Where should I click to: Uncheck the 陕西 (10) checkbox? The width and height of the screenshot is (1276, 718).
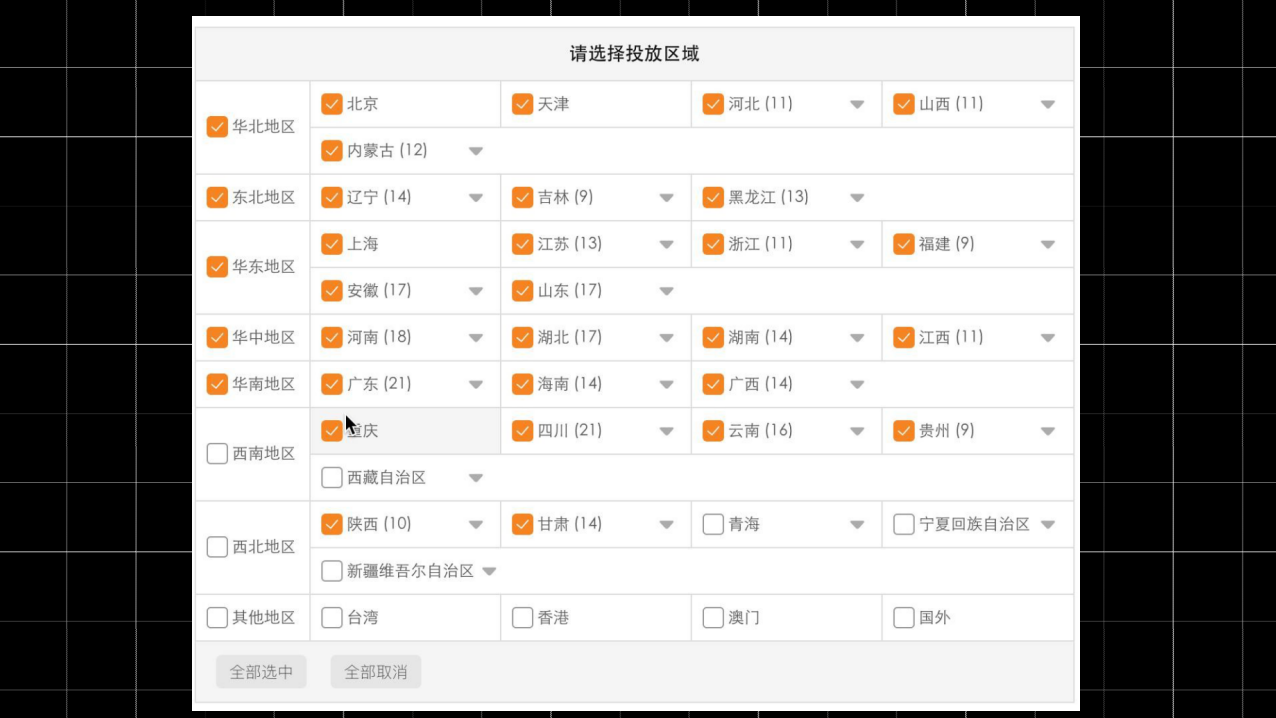pos(332,524)
